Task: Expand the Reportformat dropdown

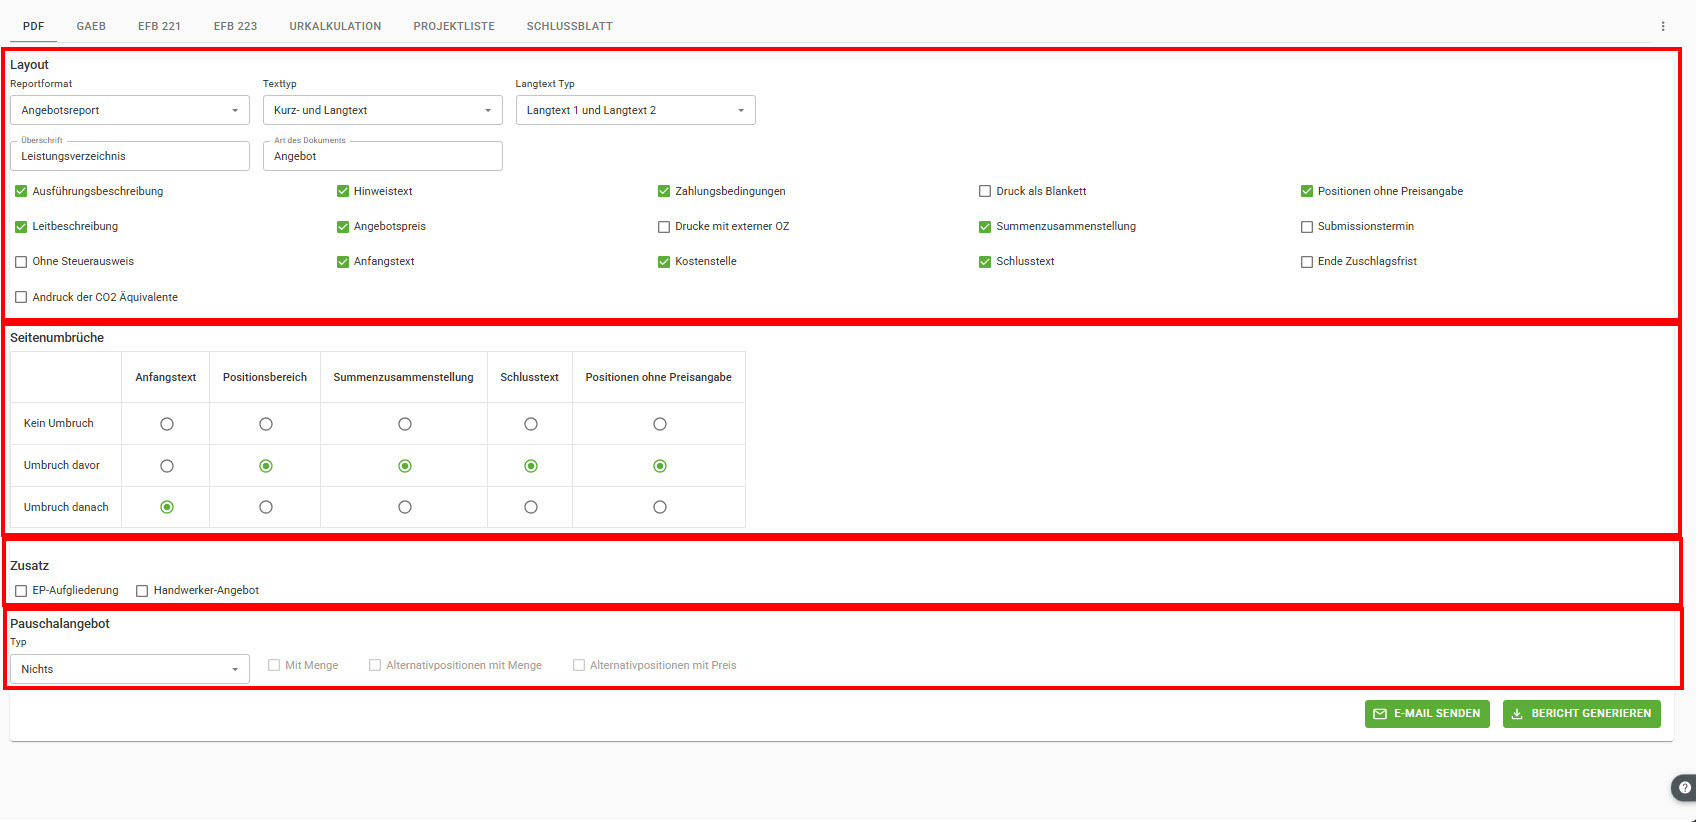Action: (x=130, y=110)
